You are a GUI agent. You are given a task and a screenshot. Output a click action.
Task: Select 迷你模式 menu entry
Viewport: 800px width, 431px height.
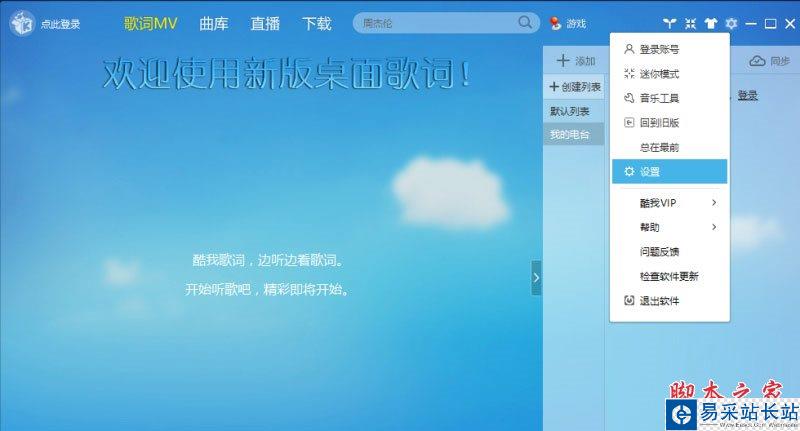(x=670, y=74)
